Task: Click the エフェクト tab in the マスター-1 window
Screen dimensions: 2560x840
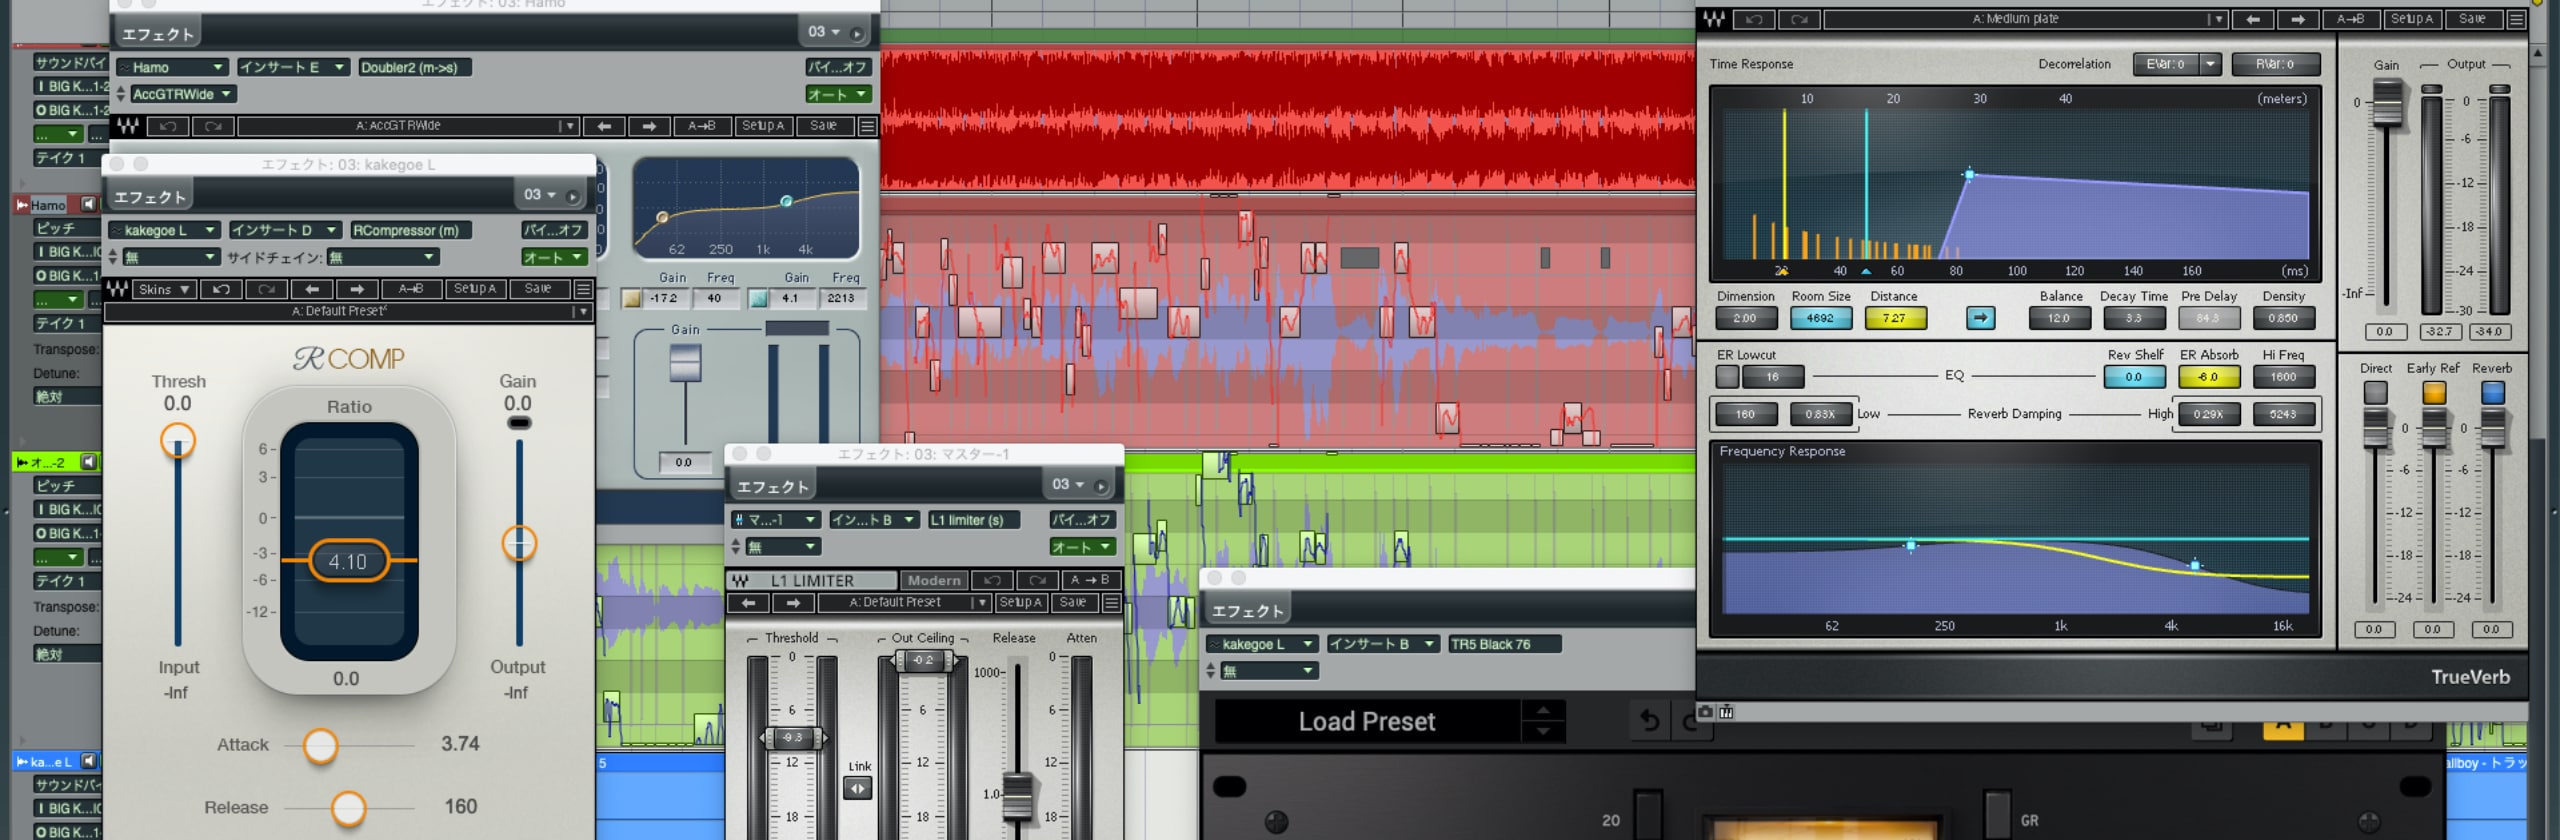Action: [x=772, y=486]
